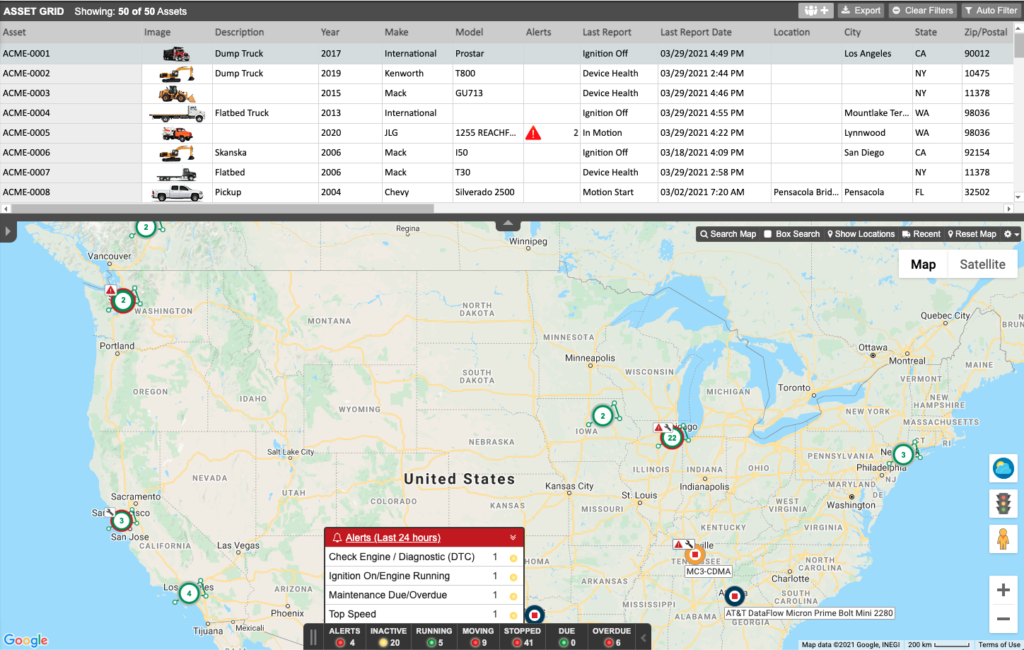Clear all grid filters
Viewport: 1024px width, 650px height.
(923, 10)
